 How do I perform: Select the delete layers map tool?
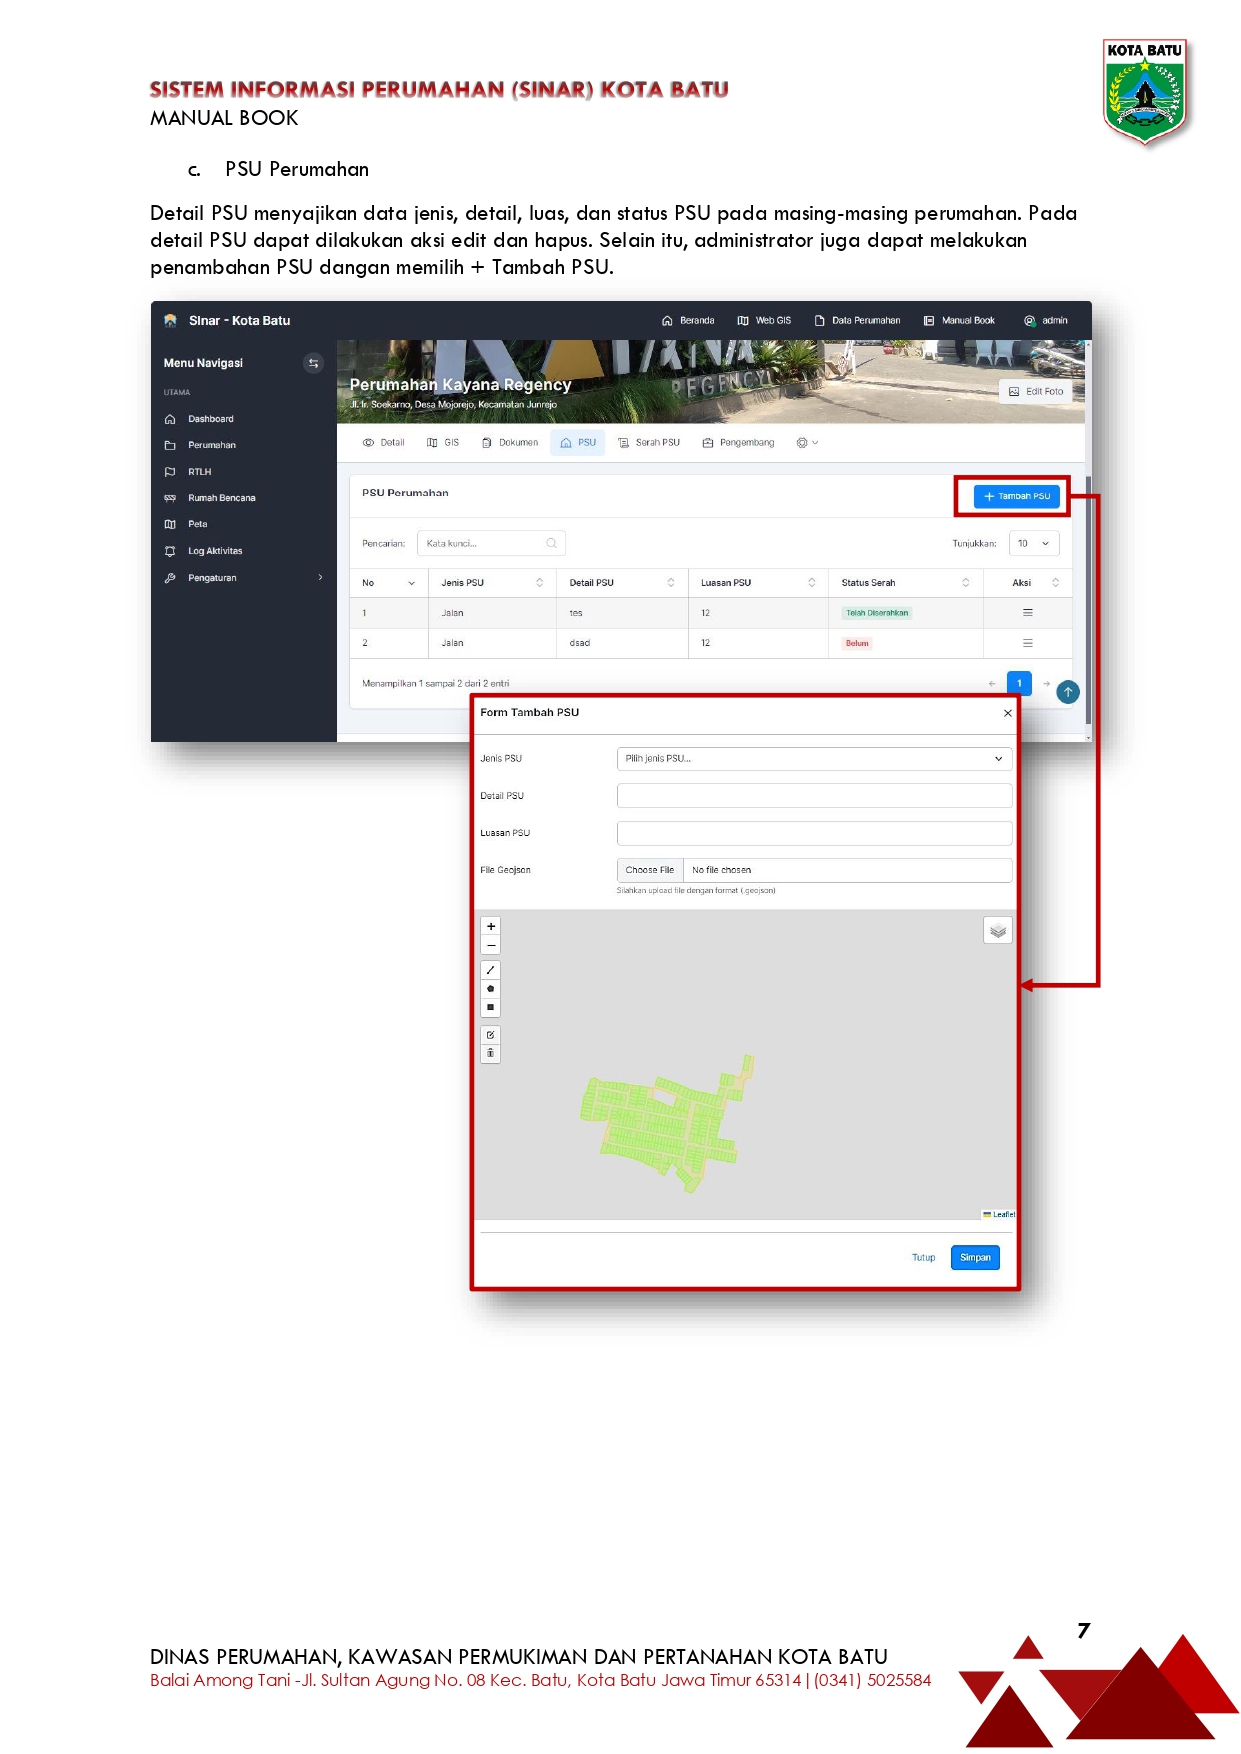(x=491, y=1053)
